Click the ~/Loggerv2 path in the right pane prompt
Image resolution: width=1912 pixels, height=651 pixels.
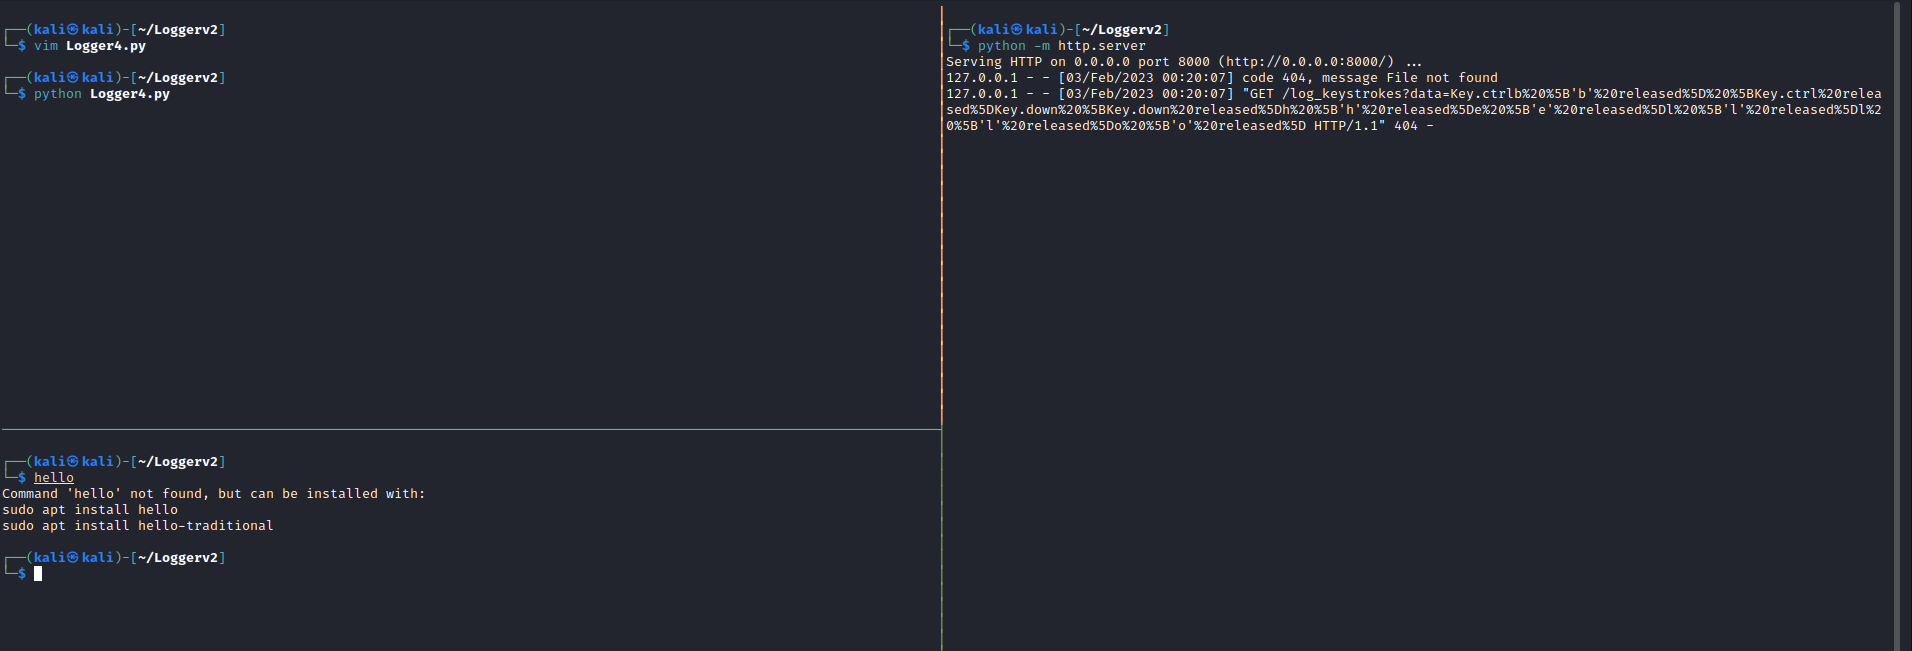tap(1121, 30)
